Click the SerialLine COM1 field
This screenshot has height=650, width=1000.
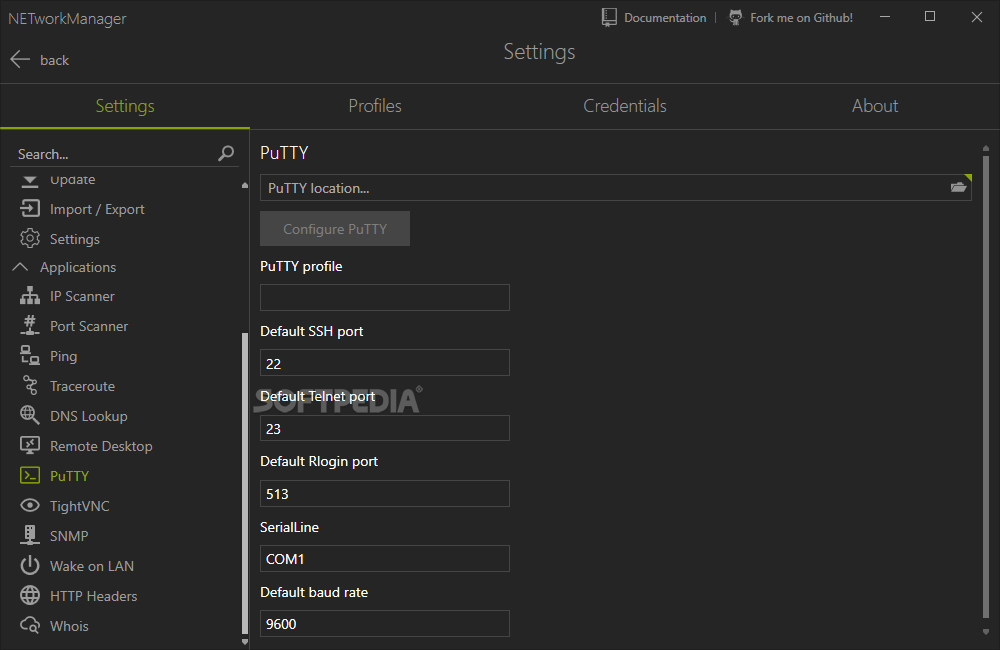[x=385, y=558]
